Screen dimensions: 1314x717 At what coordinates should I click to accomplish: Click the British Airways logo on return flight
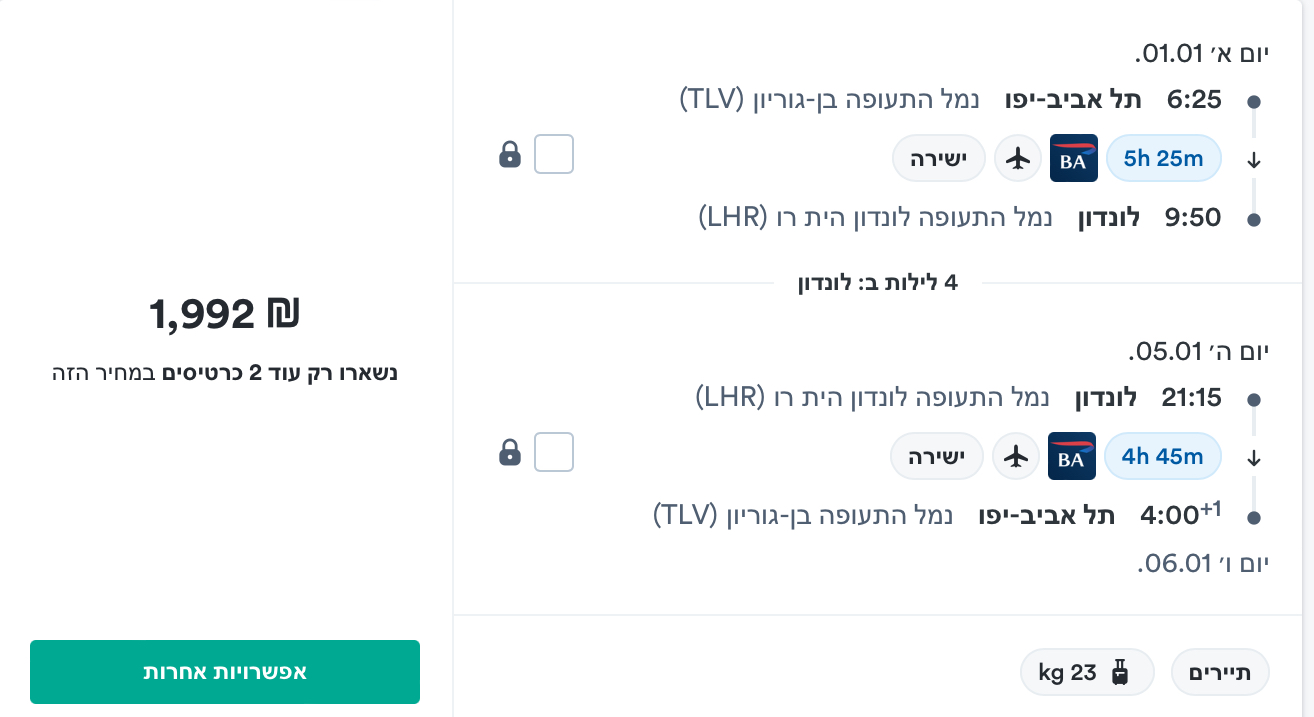tap(1071, 456)
